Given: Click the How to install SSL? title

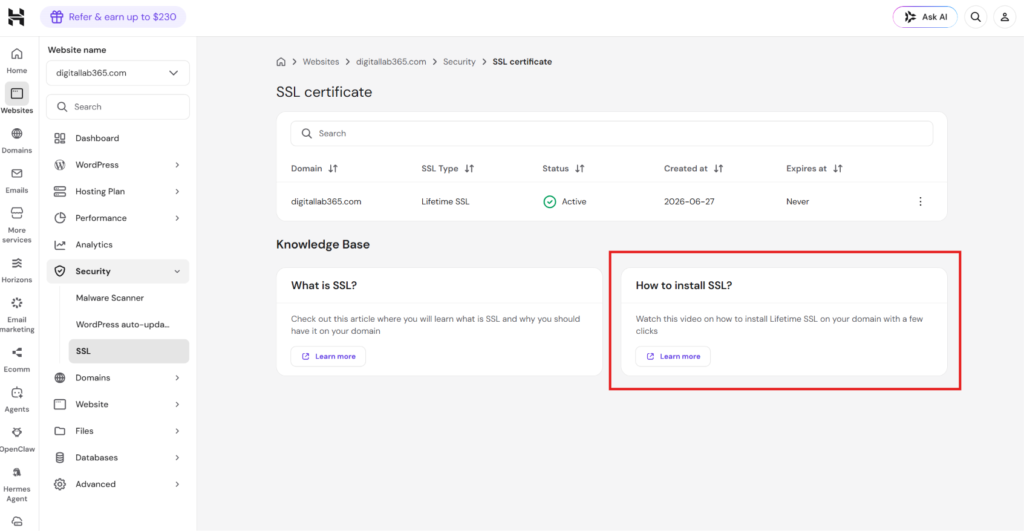Looking at the screenshot, I should coord(684,285).
